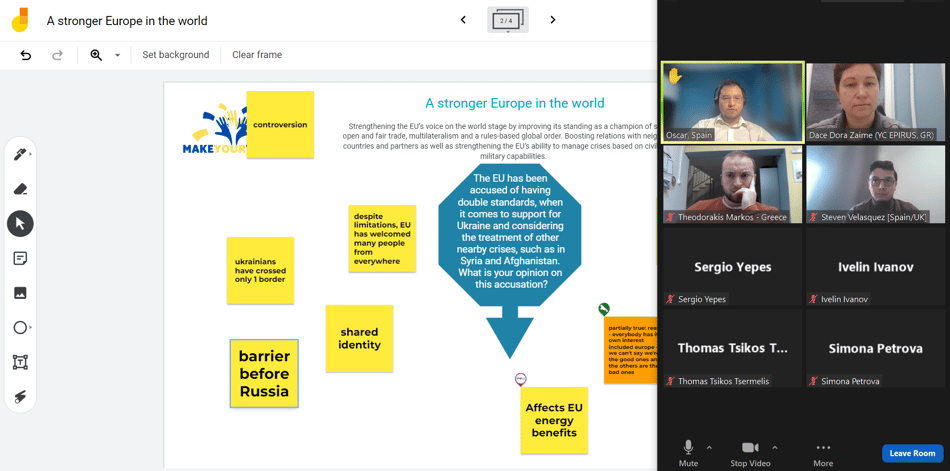Click the Redo arrow
The height and width of the screenshot is (471, 950).
(x=57, y=55)
